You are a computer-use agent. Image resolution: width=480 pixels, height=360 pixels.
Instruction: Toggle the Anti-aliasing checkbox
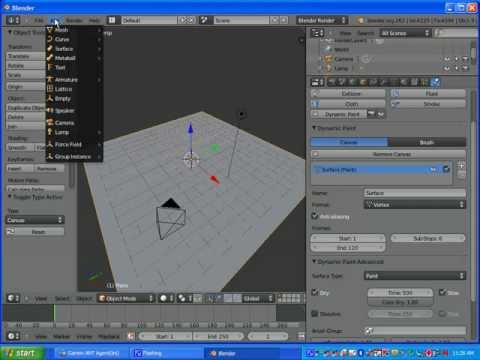(315, 216)
